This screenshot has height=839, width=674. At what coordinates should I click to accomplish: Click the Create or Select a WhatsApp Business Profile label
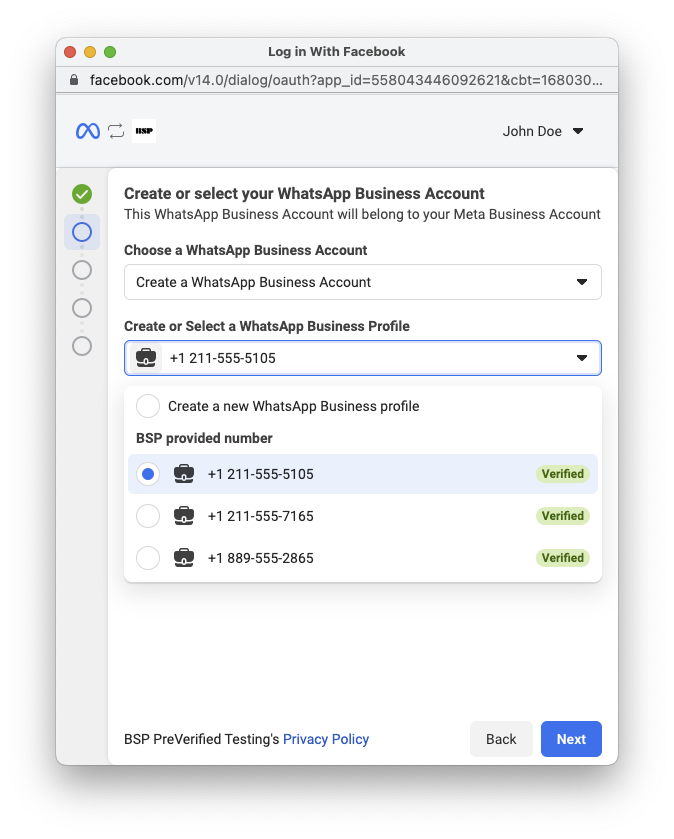(x=267, y=326)
